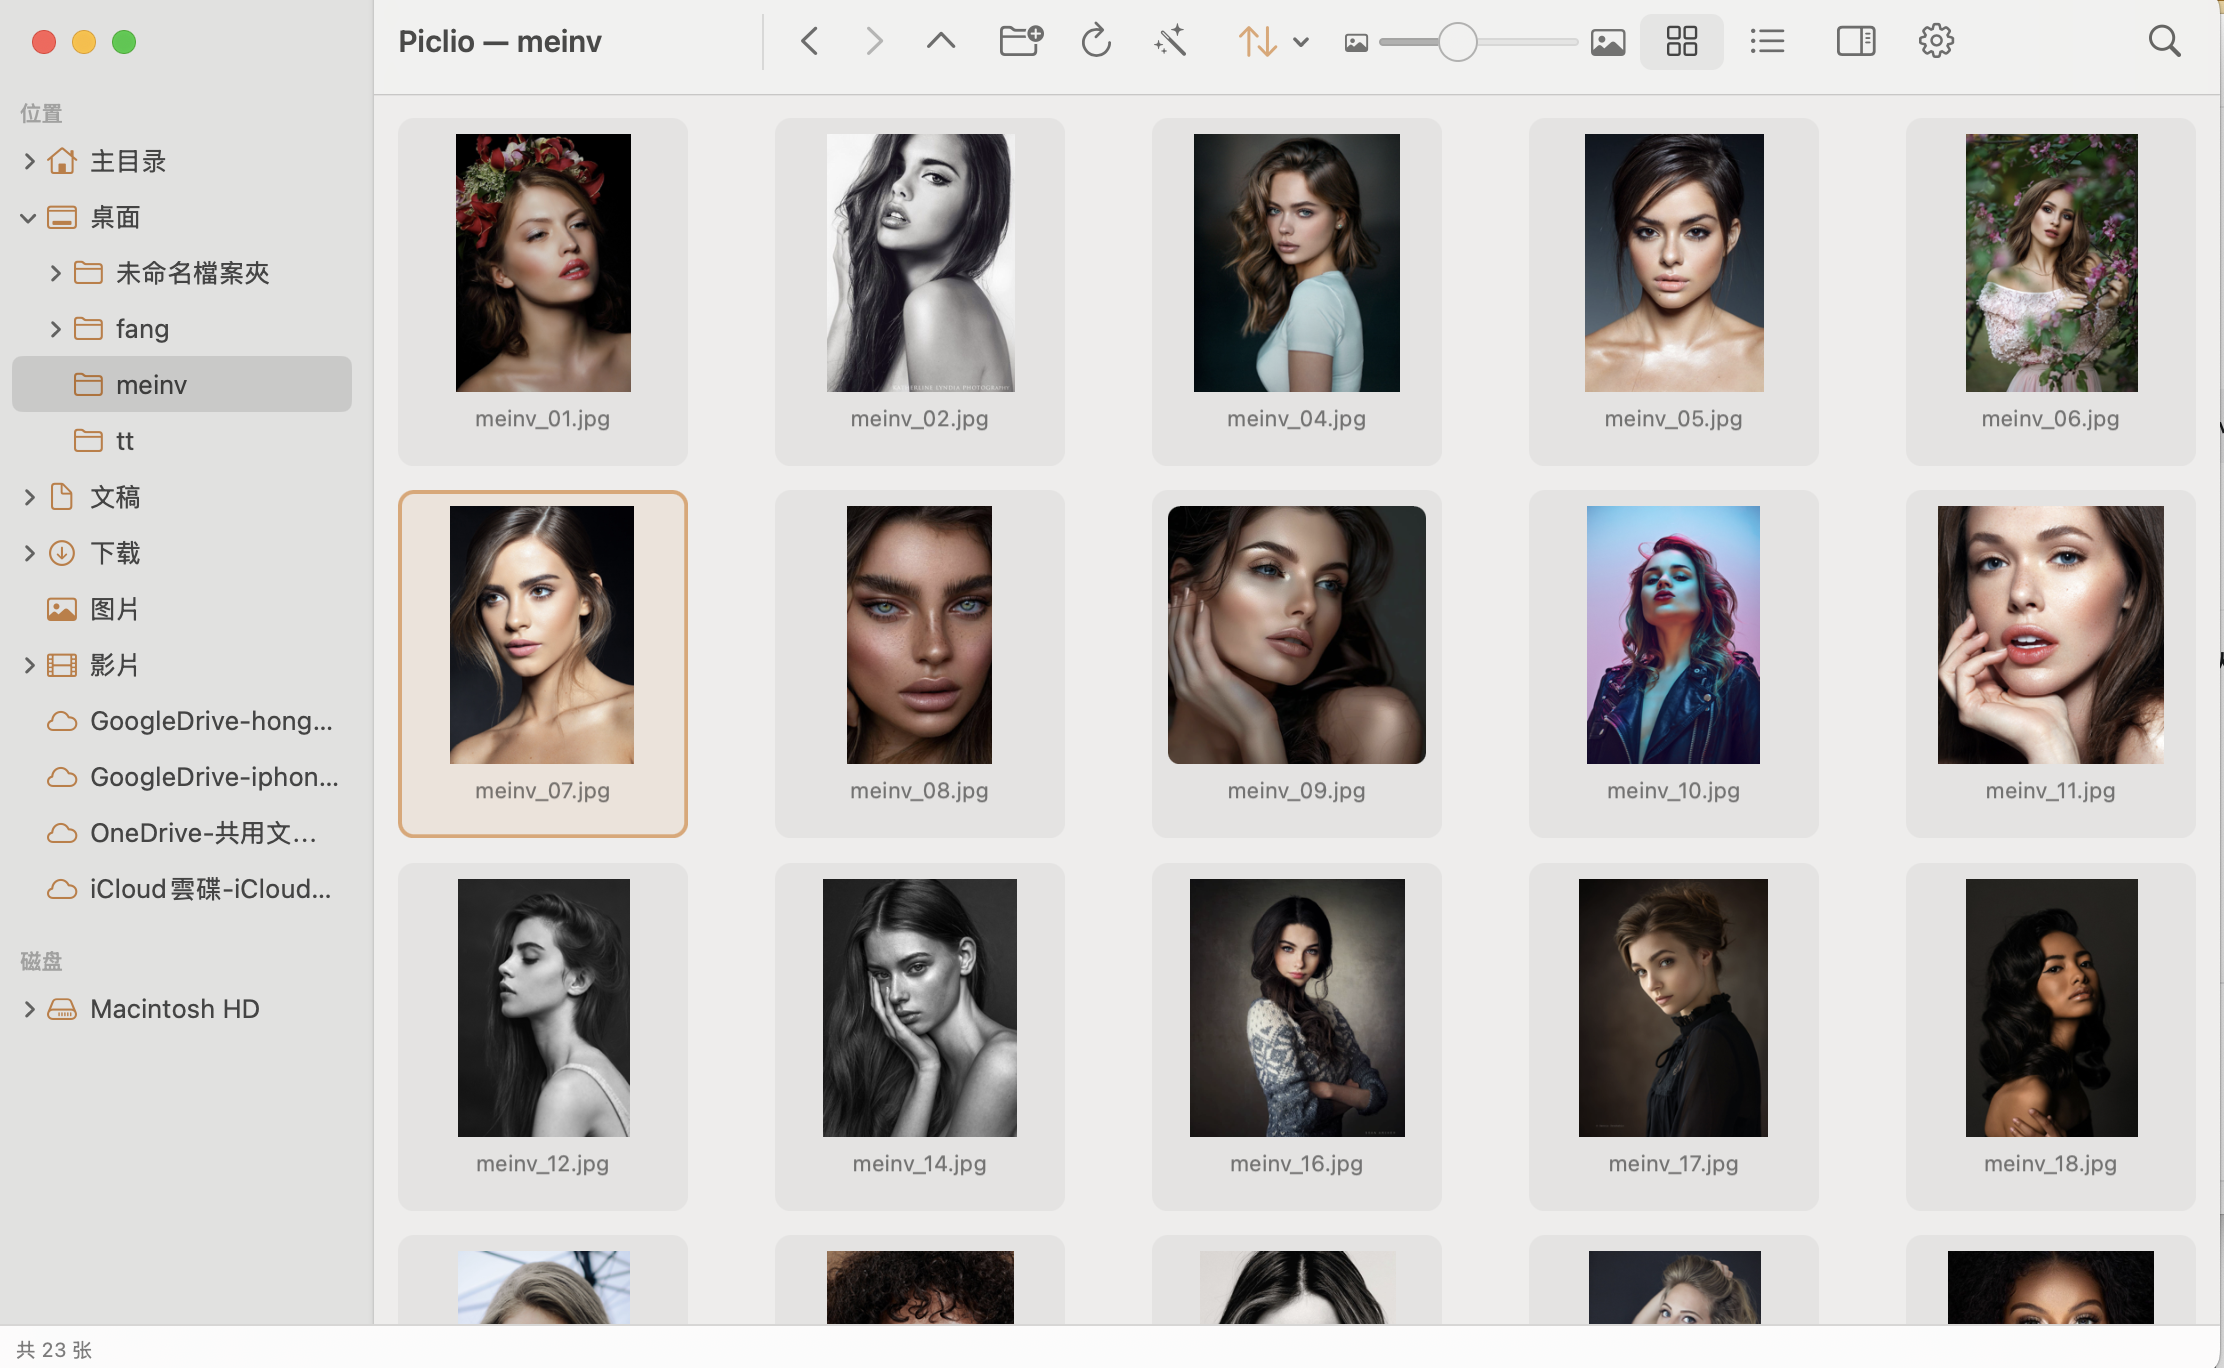Create a new folder
Image resolution: width=2224 pixels, height=1368 pixels.
tap(1021, 41)
